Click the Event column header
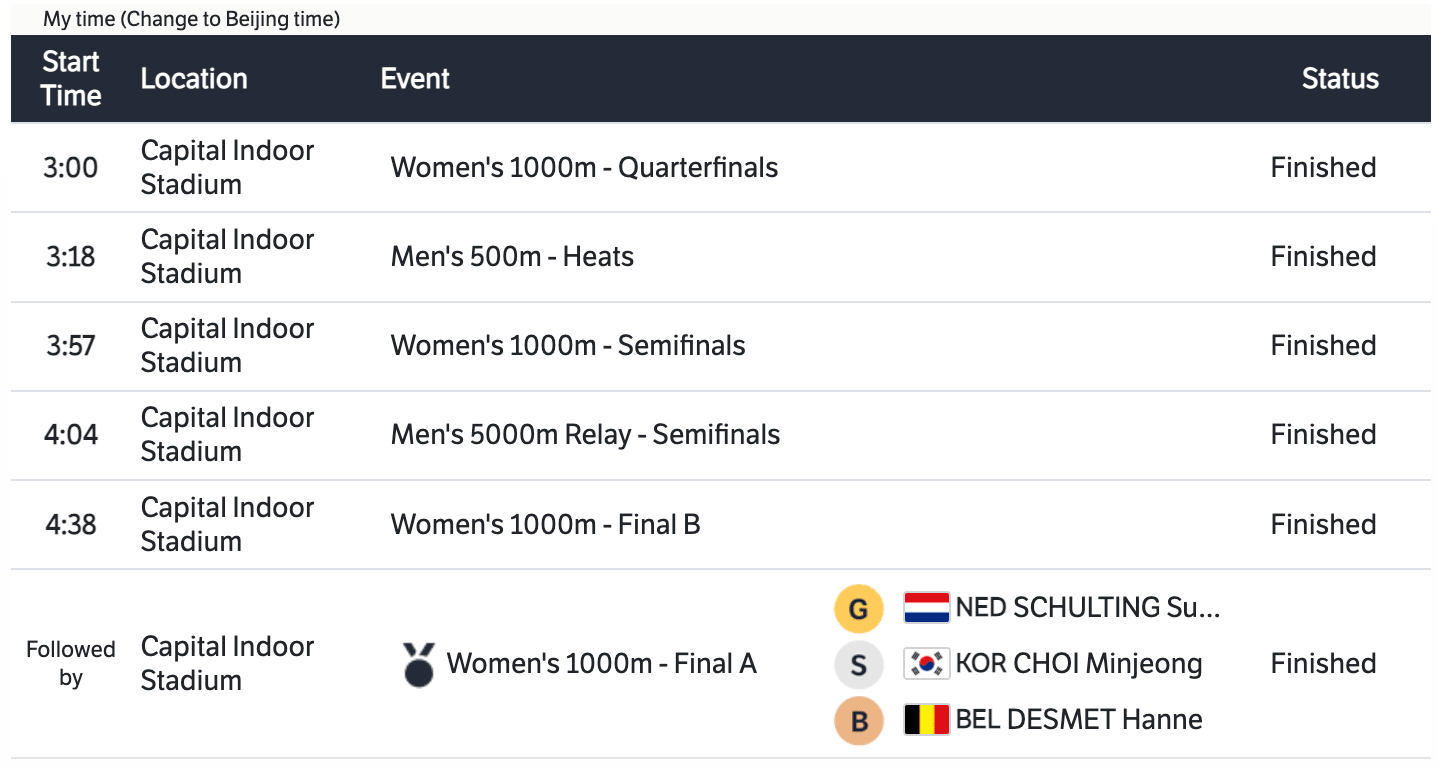Screen dimensions: 1438x767 pyautogui.click(x=415, y=79)
